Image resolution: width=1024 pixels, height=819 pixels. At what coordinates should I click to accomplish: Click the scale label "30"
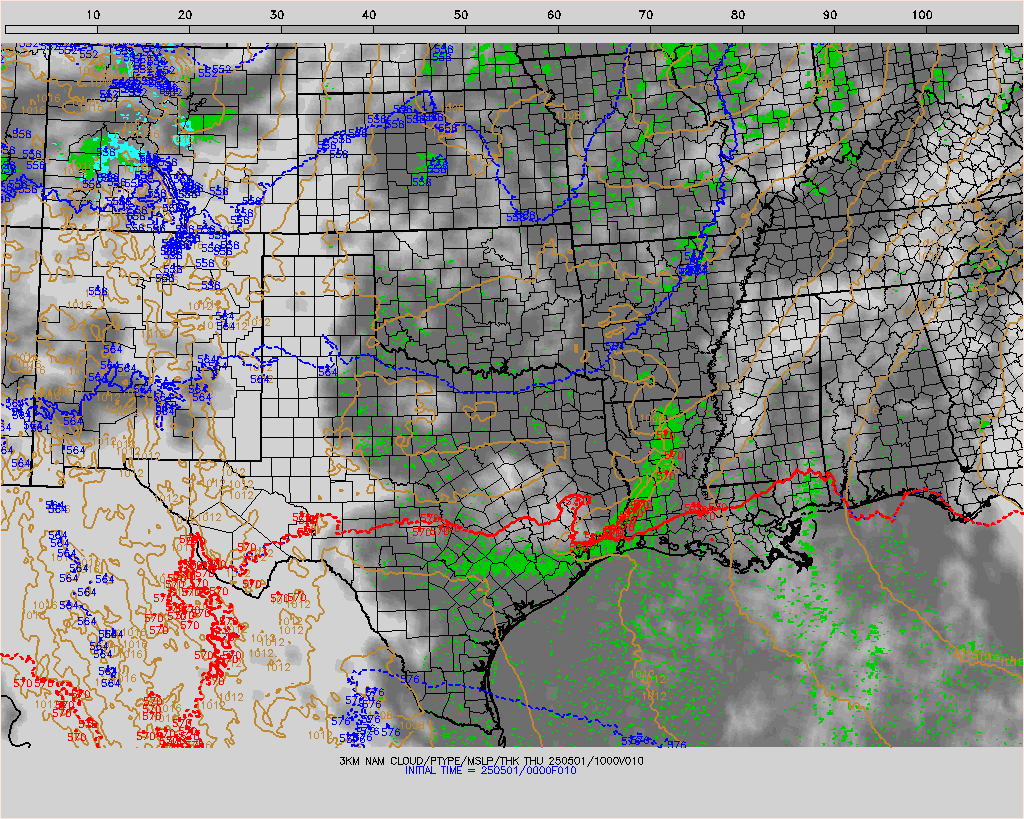click(x=278, y=14)
